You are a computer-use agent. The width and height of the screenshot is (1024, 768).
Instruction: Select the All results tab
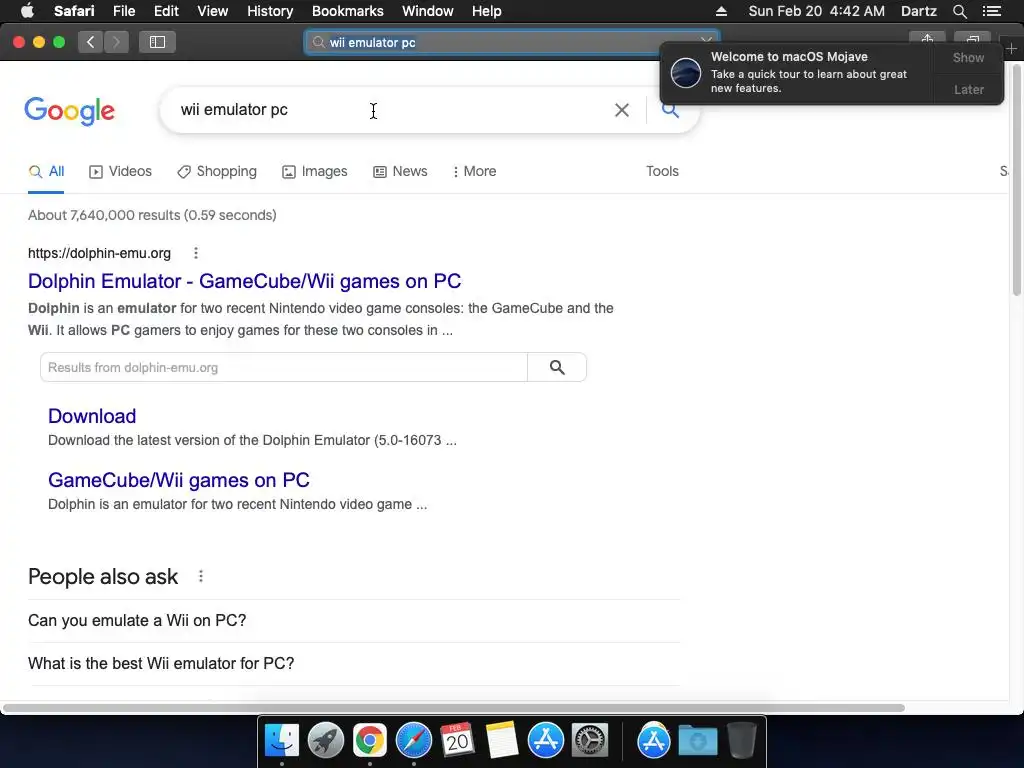pyautogui.click(x=46, y=172)
